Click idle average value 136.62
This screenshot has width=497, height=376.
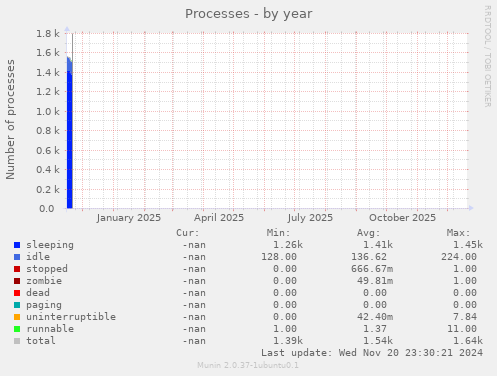pyautogui.click(x=369, y=257)
